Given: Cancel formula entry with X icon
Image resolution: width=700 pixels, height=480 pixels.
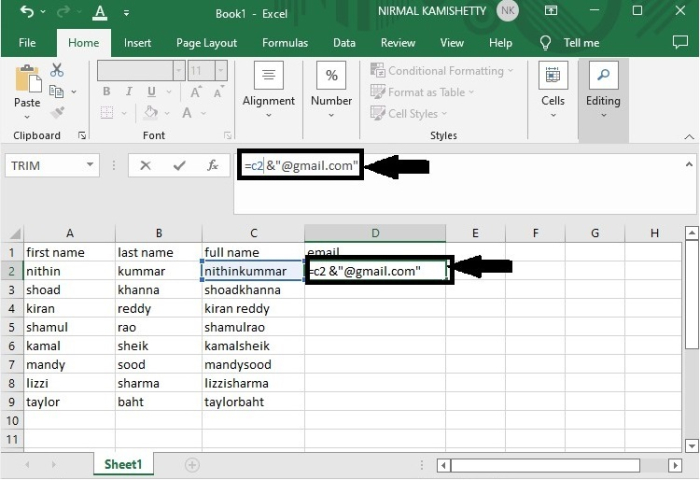Looking at the screenshot, I should [145, 166].
